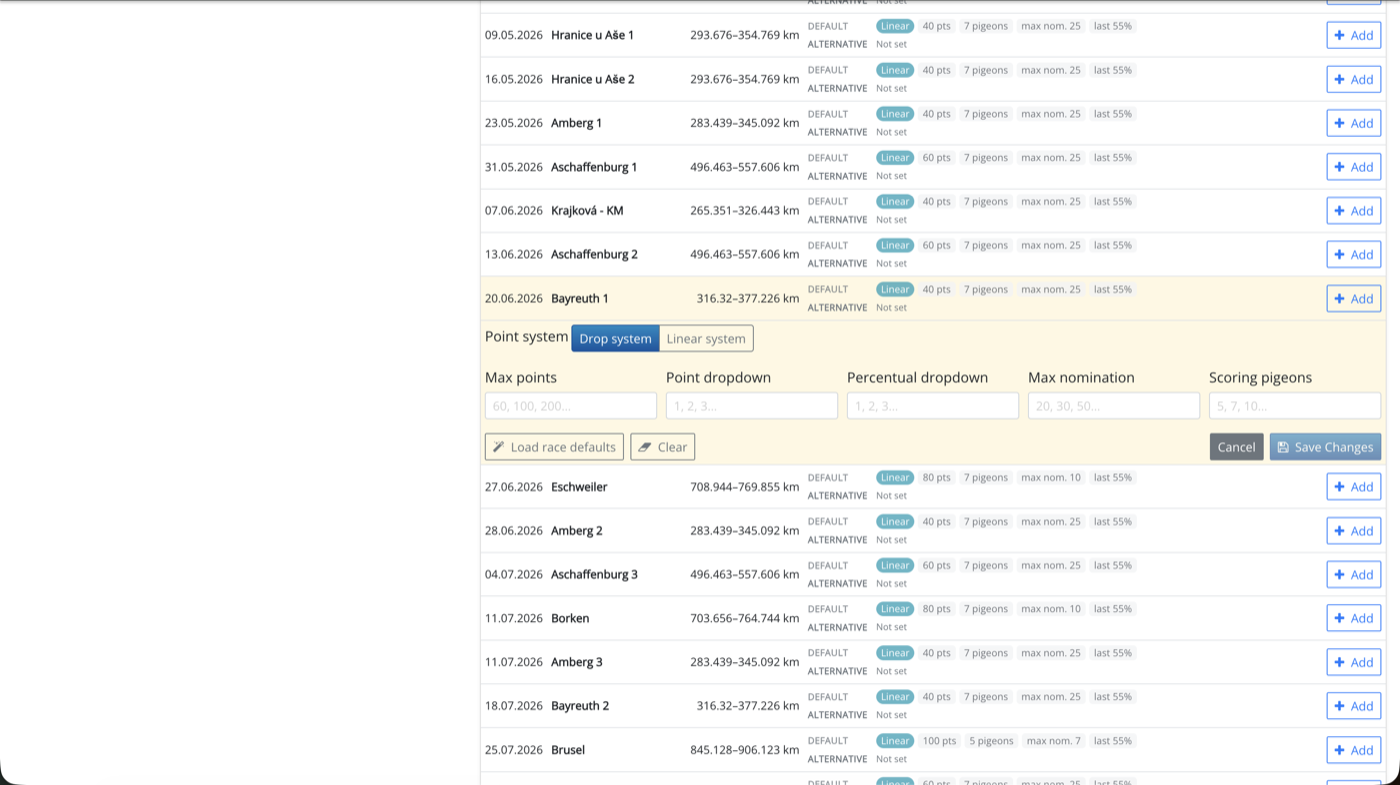
Task: Click the Krajková - KM race name
Action: (587, 211)
